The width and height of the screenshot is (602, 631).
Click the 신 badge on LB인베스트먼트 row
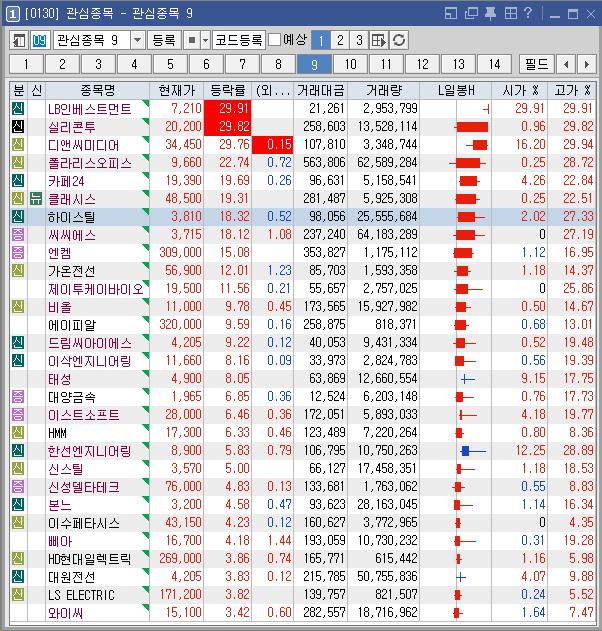click(x=18, y=109)
